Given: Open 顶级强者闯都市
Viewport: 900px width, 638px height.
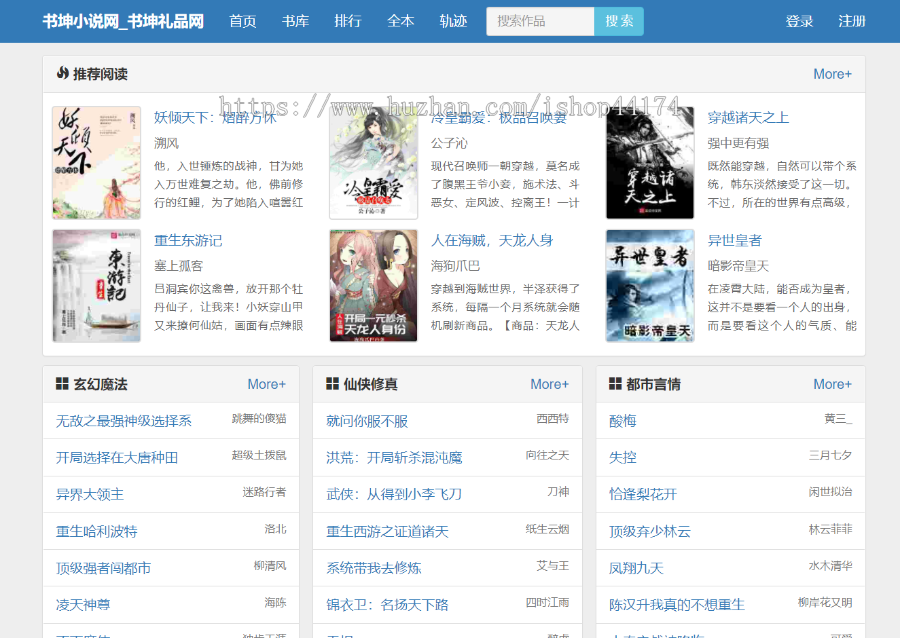Looking at the screenshot, I should [103, 568].
